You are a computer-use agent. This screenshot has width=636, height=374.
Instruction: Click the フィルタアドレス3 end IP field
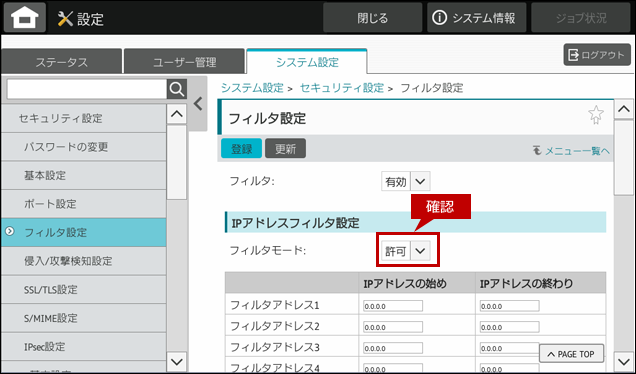tap(509, 348)
